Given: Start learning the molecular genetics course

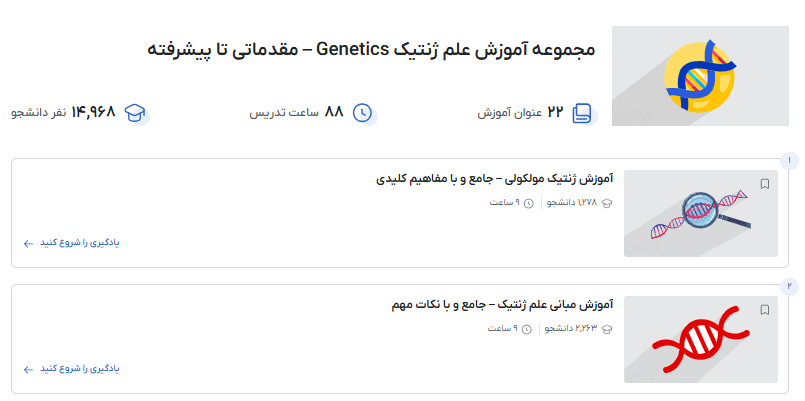Looking at the screenshot, I should coord(78,243).
